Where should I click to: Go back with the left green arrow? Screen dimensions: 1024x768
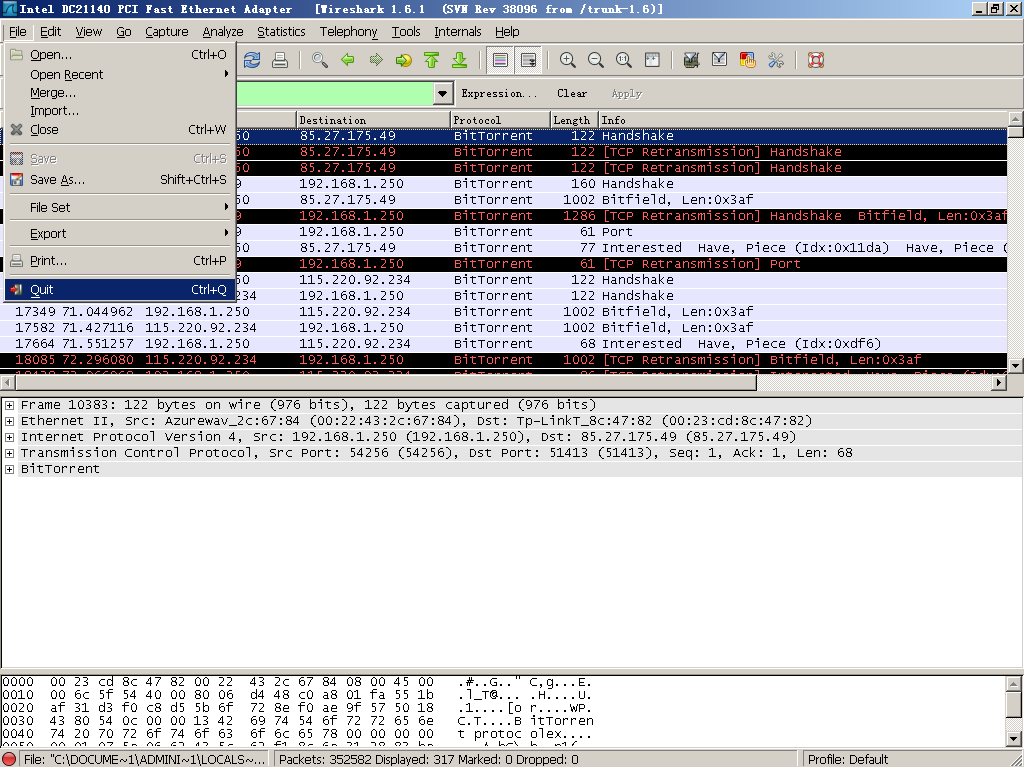(347, 60)
